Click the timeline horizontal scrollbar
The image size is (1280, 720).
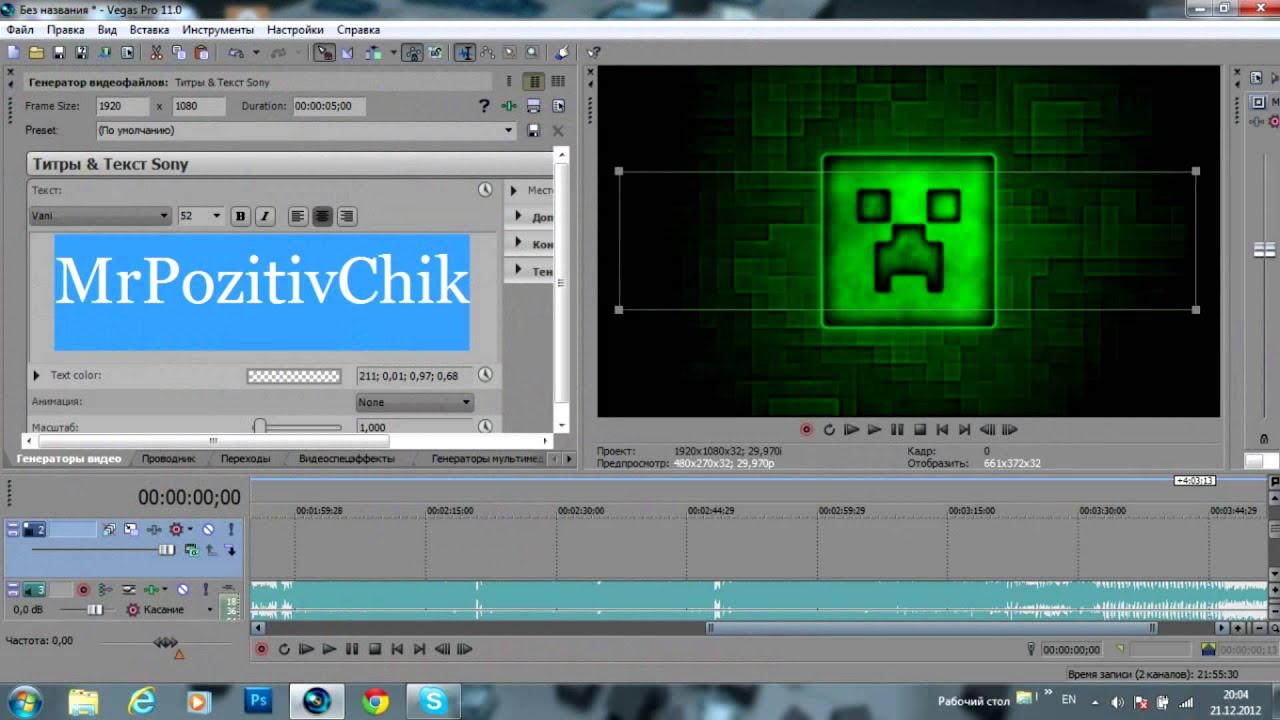point(931,628)
